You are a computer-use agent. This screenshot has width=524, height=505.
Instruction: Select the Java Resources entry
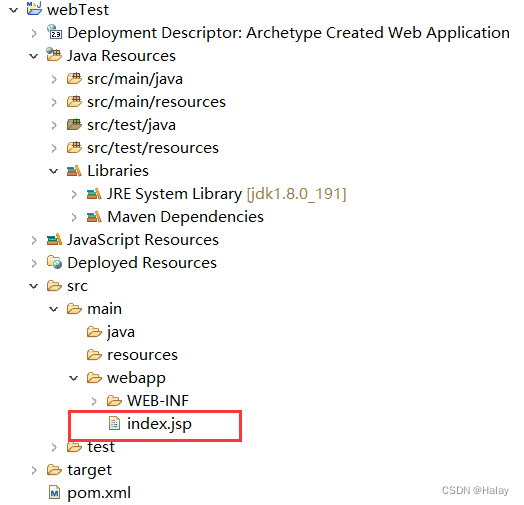(121, 56)
